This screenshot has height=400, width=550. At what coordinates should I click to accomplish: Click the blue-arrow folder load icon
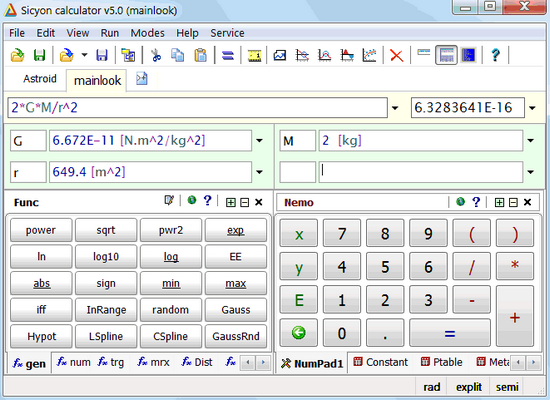[67, 55]
